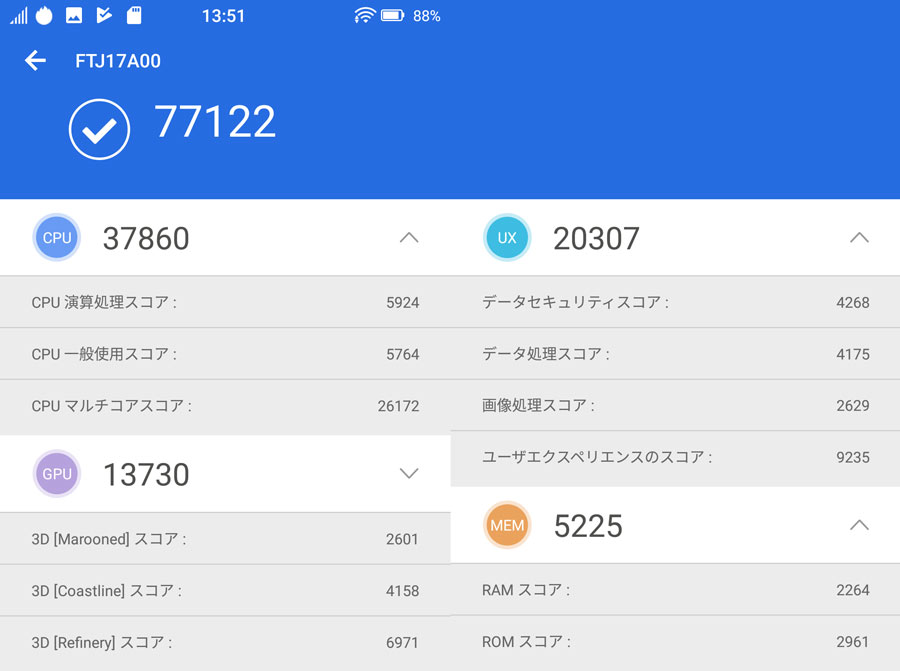Image resolution: width=900 pixels, height=671 pixels.
Task: Select the CPU マルチコアスコア row
Action: [x=225, y=406]
